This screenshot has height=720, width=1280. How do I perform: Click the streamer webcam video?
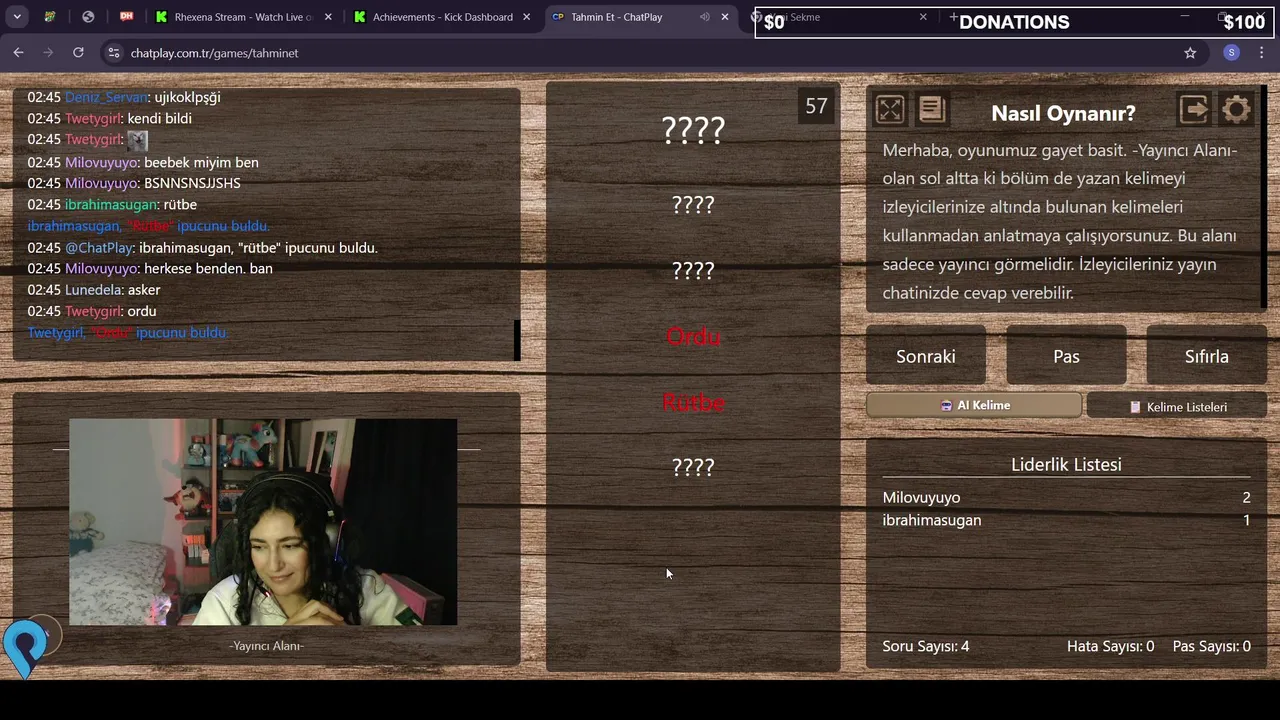pyautogui.click(x=263, y=522)
